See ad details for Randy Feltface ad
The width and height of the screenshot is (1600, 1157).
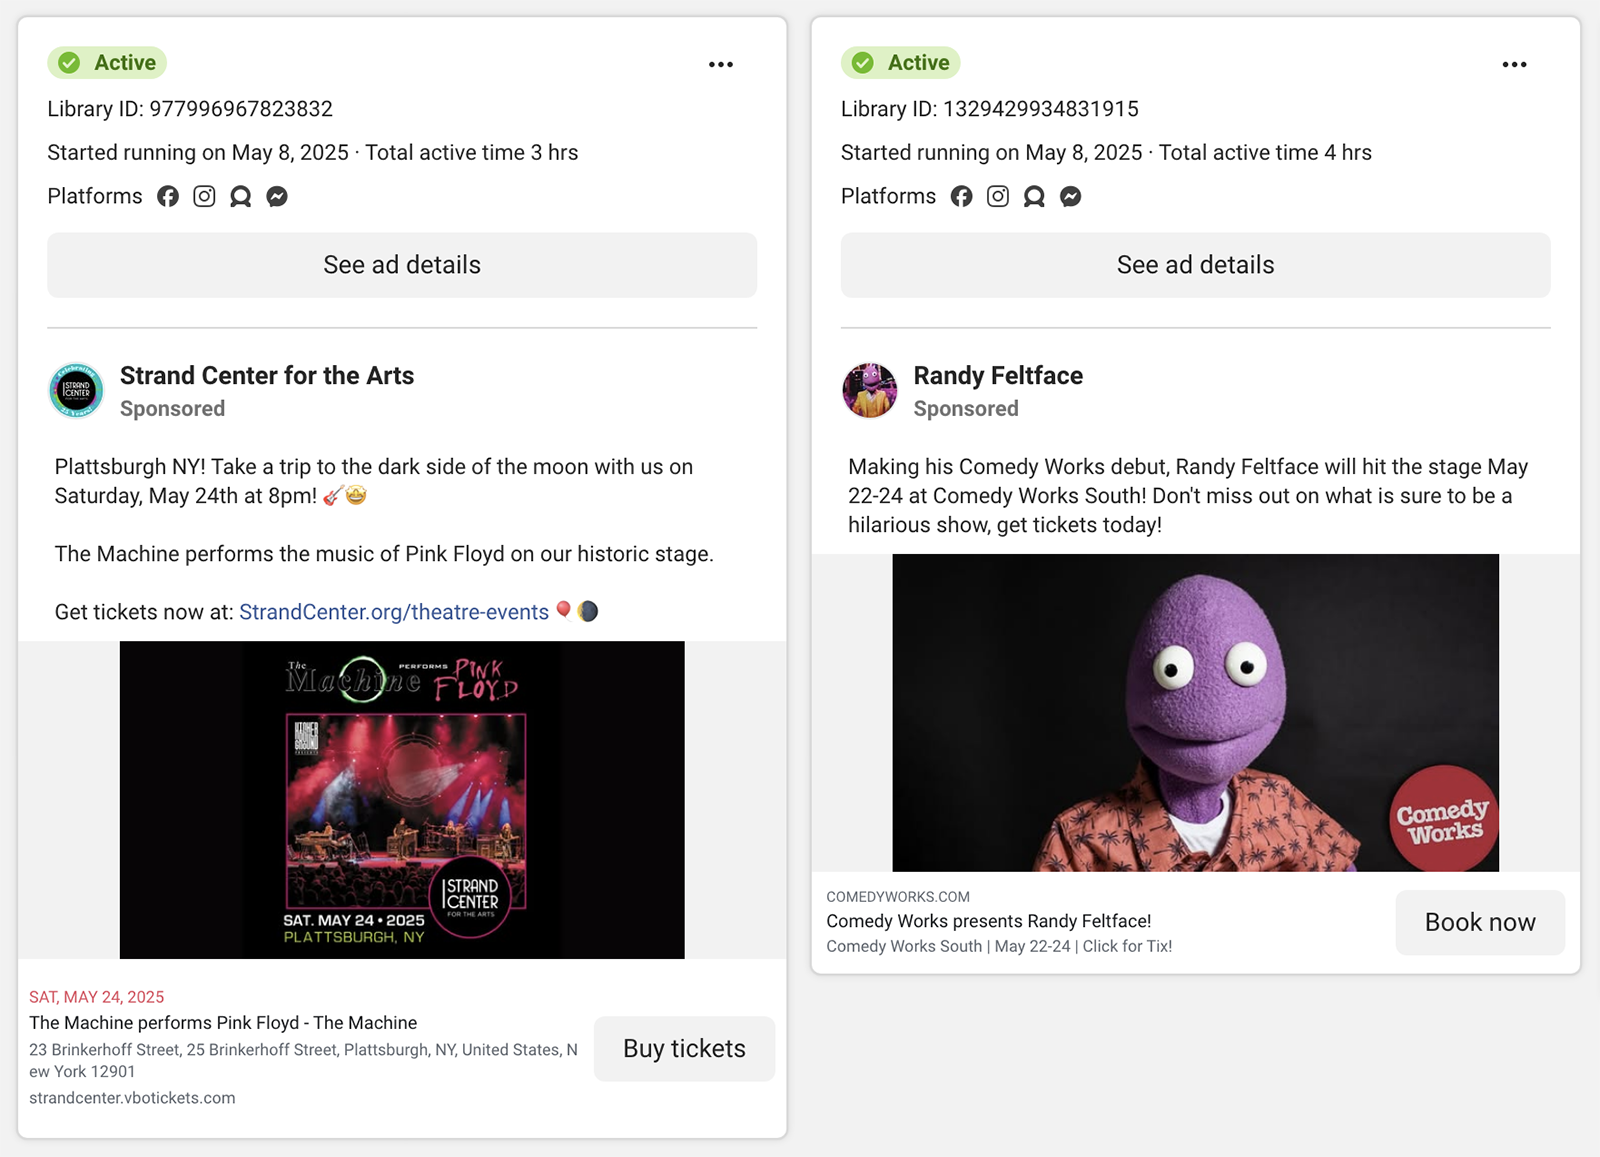coord(1195,265)
